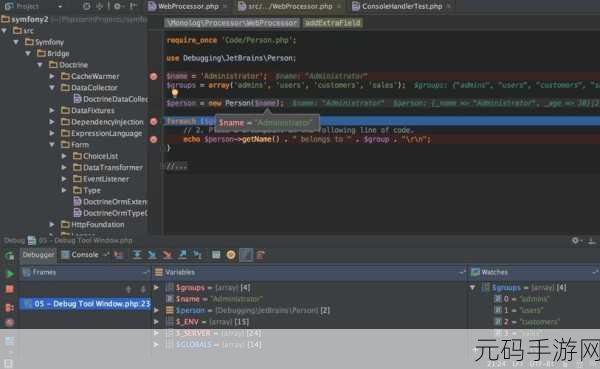Viewport: 600px width, 369px height.
Task: Expand the $person variable in Variables
Action: [x=157, y=310]
